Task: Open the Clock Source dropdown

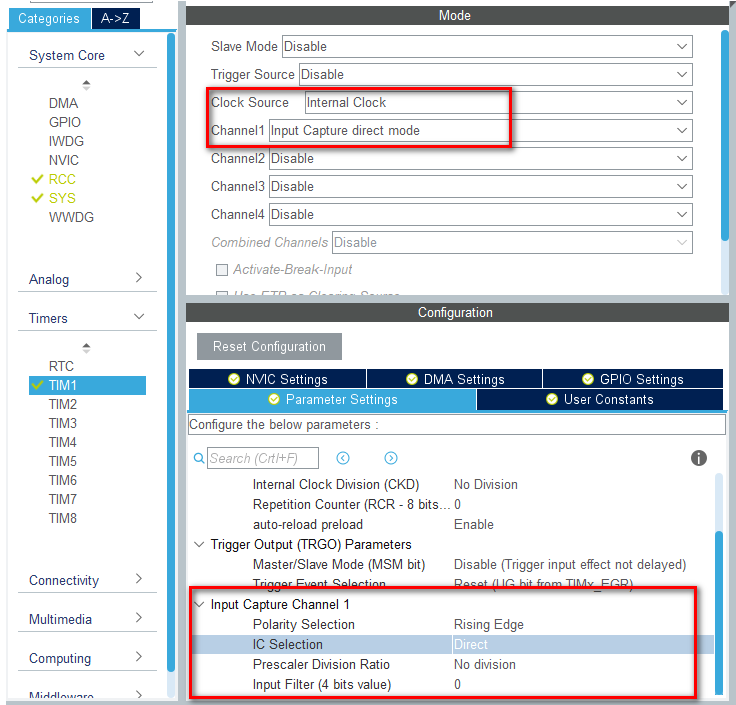Action: click(x=498, y=102)
